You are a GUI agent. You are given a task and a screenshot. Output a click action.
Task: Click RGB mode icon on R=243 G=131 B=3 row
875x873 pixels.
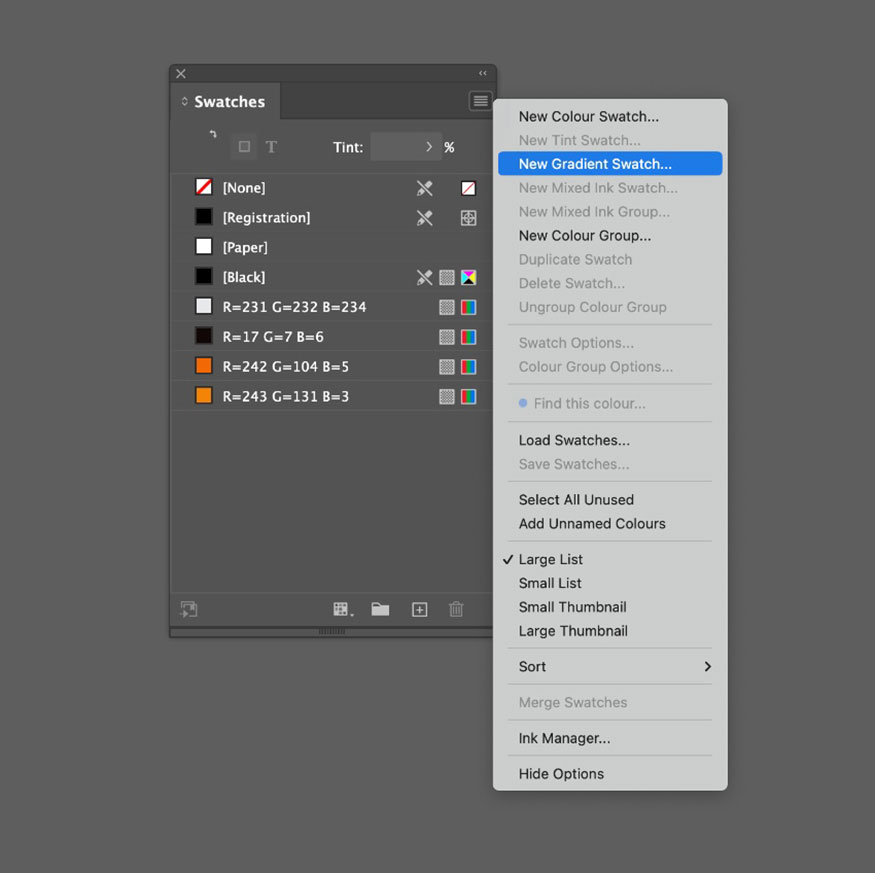click(x=468, y=396)
